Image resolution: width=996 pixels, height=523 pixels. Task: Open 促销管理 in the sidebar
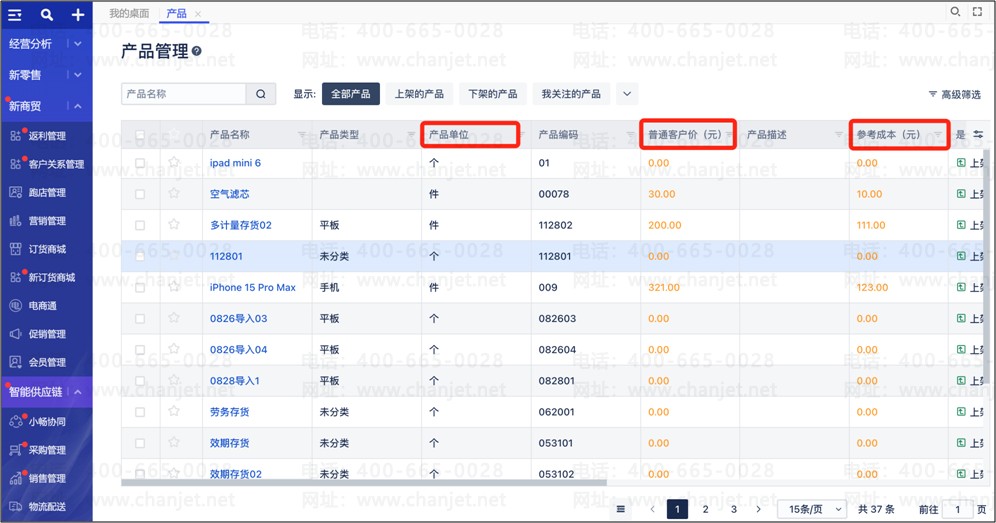click(x=47, y=334)
